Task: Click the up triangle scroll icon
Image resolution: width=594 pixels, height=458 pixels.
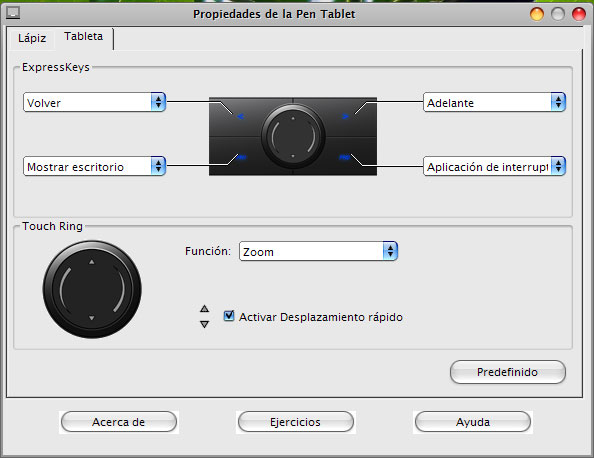Action: click(x=205, y=309)
